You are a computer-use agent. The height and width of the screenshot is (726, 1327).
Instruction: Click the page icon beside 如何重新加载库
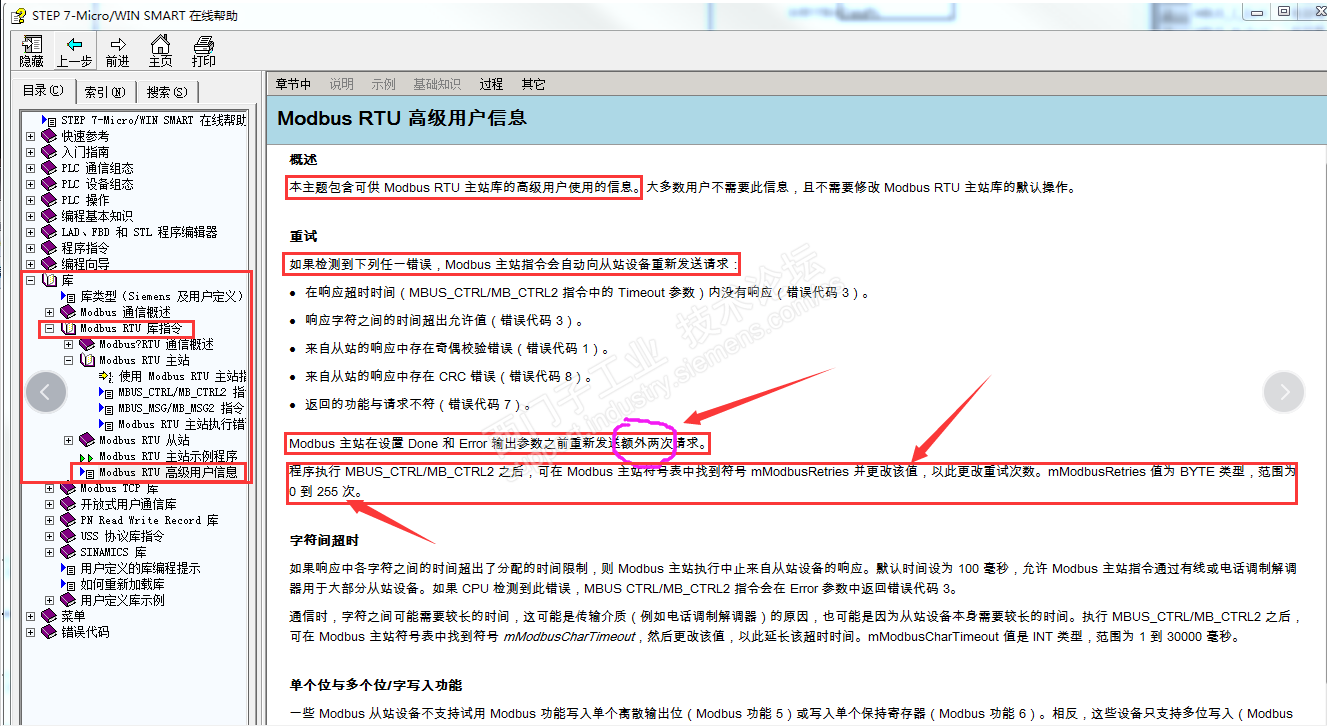[68, 584]
